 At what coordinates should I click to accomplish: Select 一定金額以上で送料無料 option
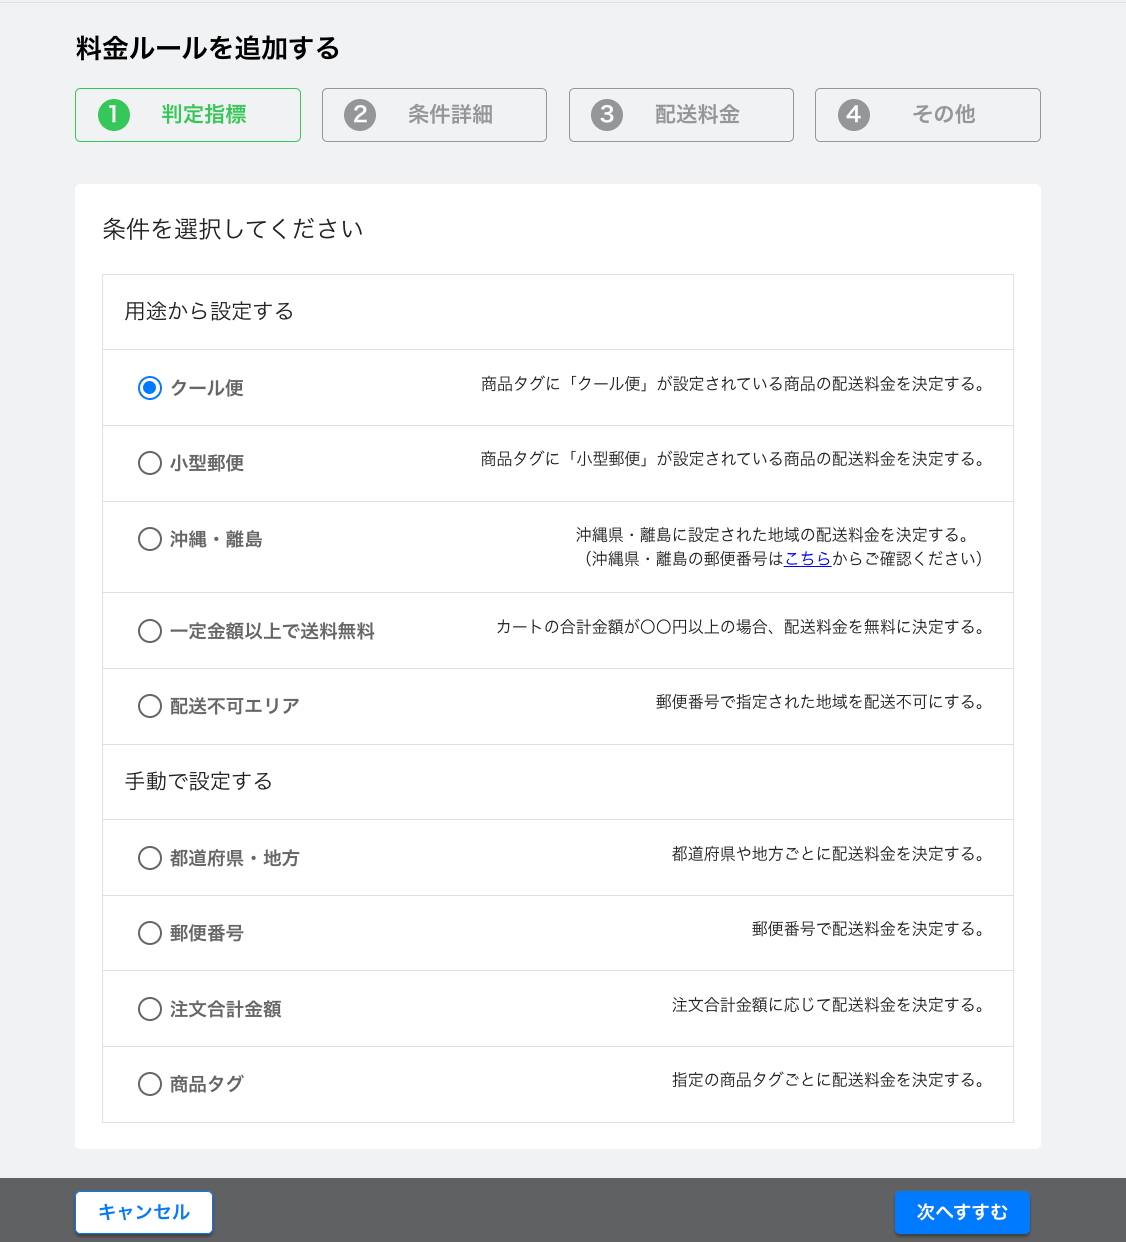pos(150,631)
